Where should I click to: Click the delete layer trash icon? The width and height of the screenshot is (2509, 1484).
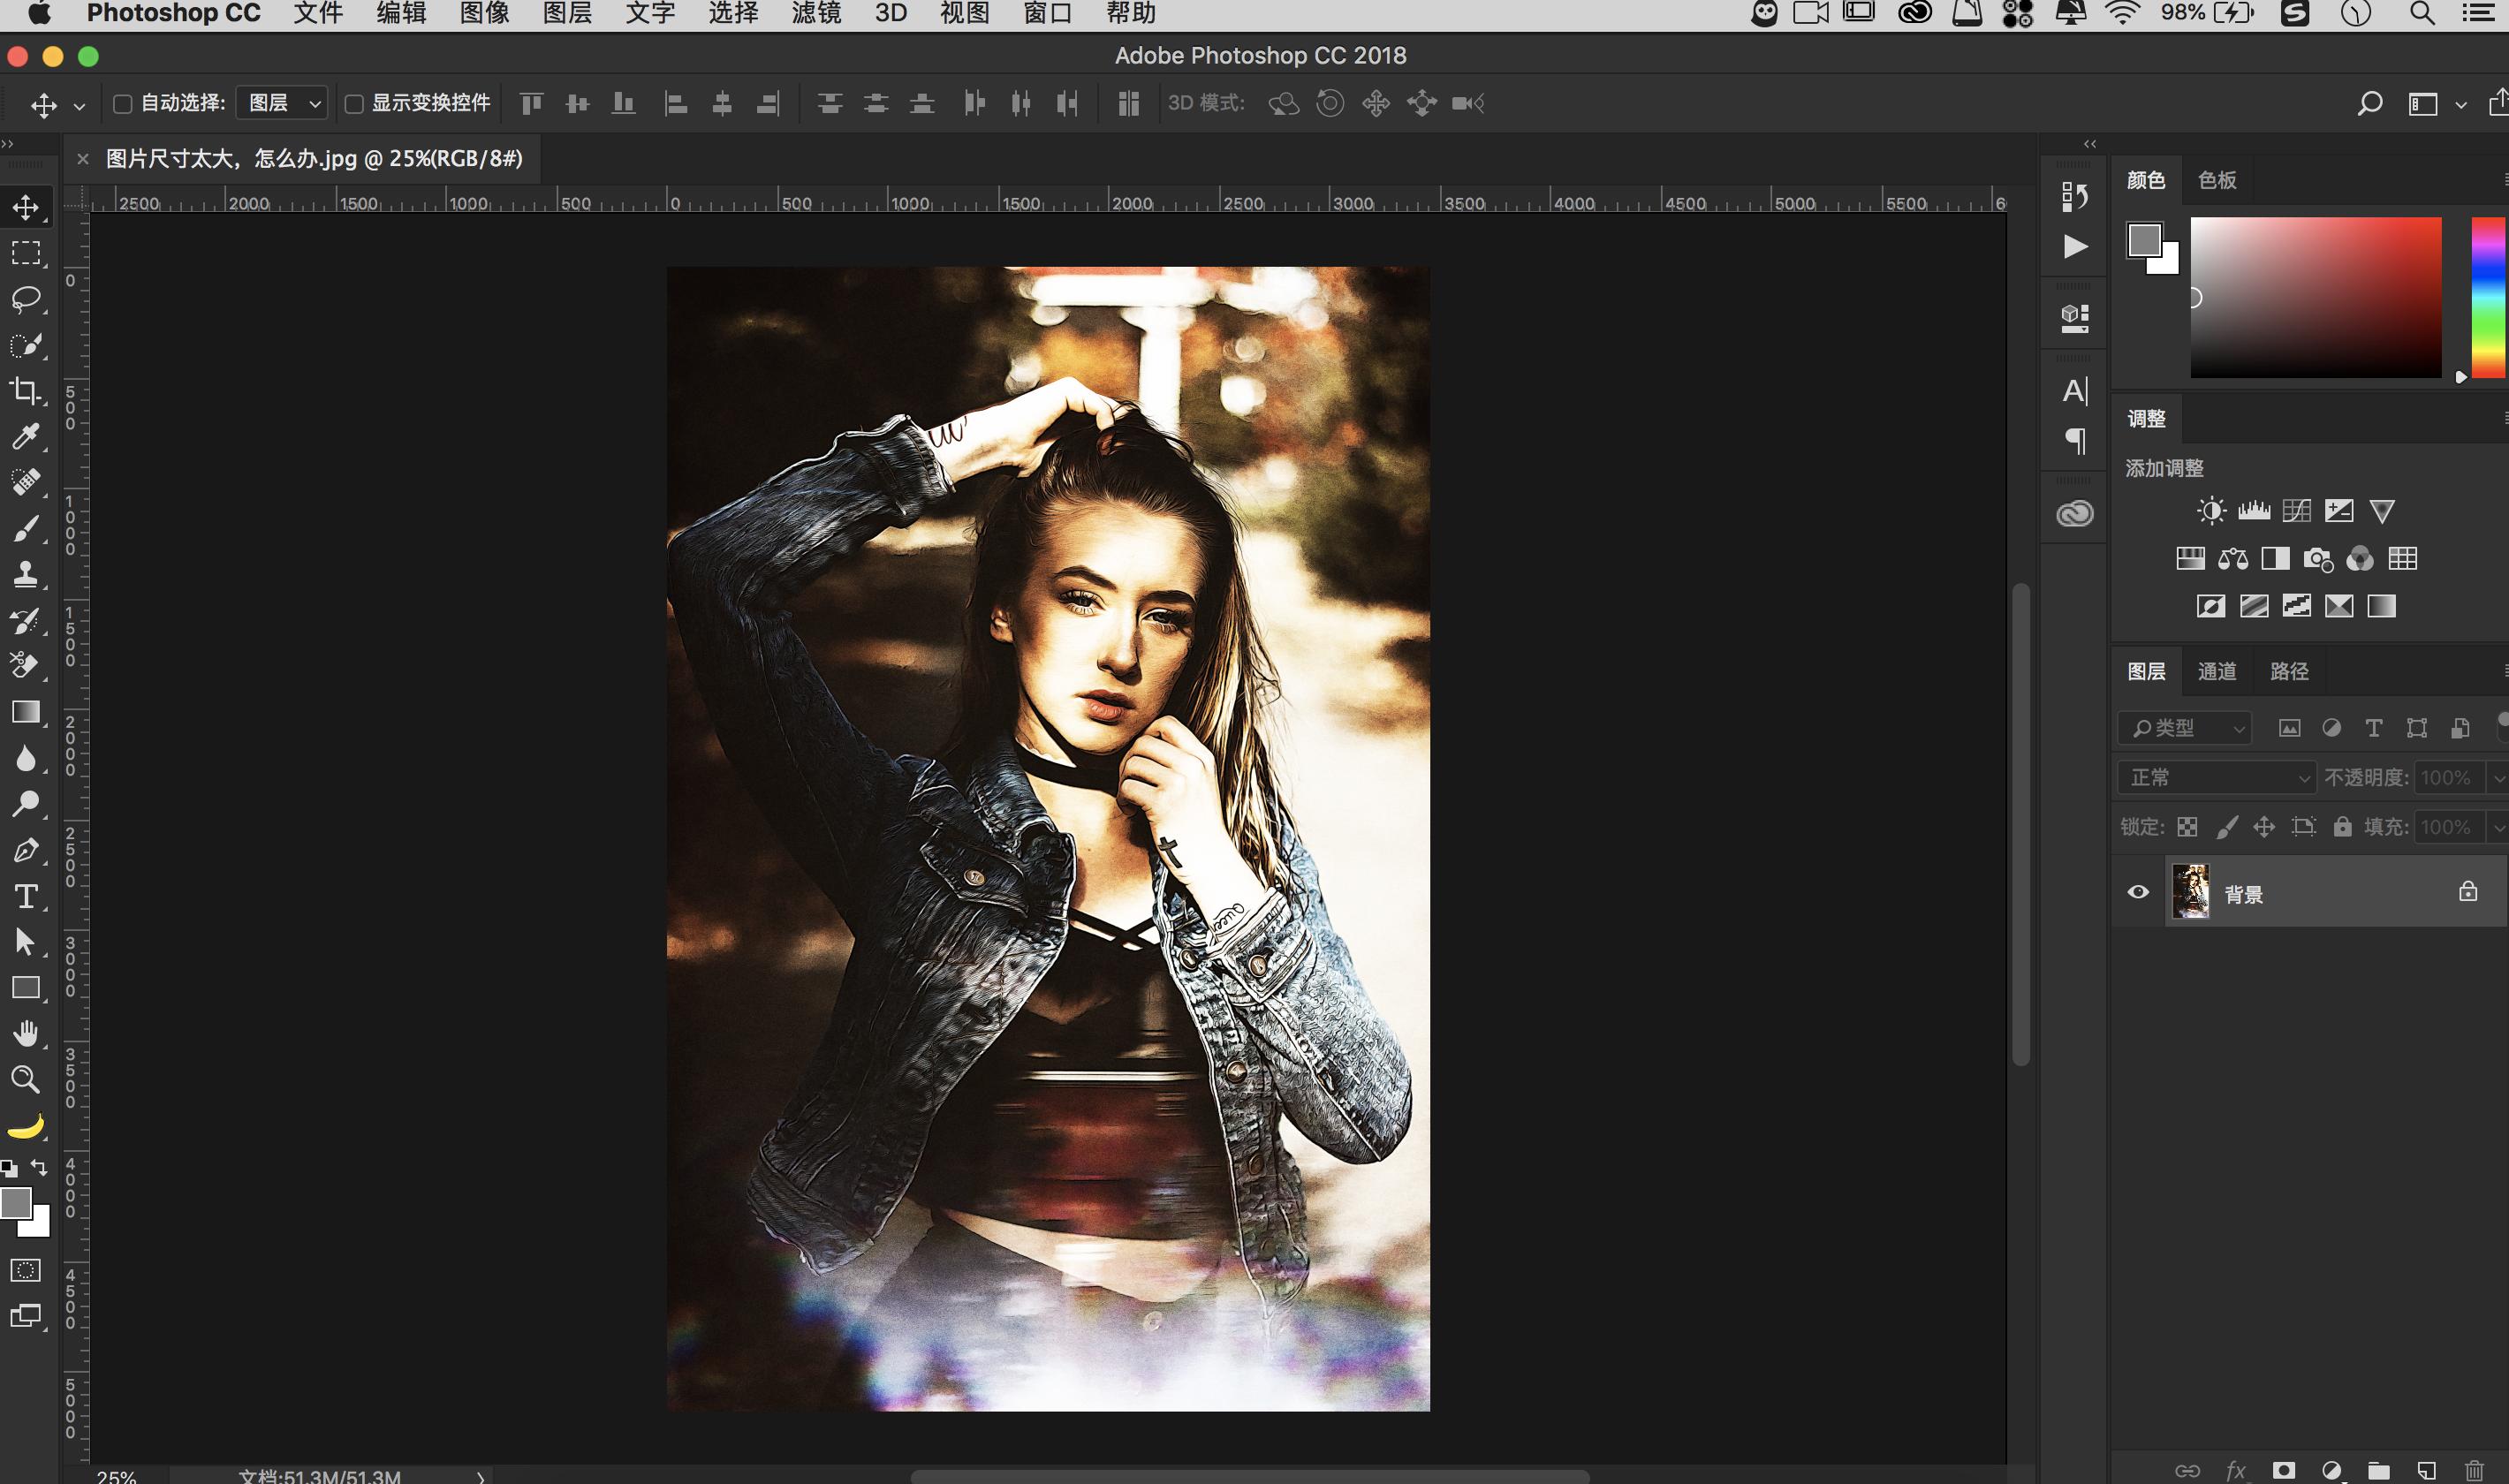(2474, 1470)
